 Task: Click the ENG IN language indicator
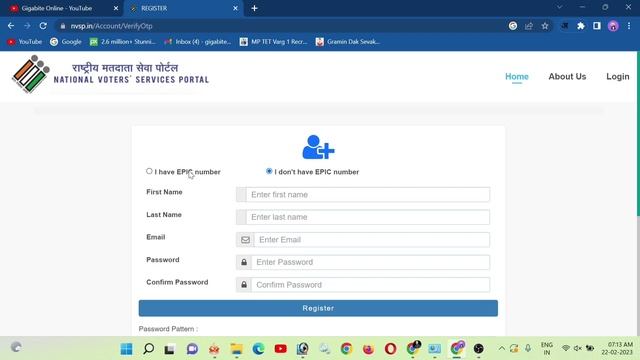[x=547, y=348]
